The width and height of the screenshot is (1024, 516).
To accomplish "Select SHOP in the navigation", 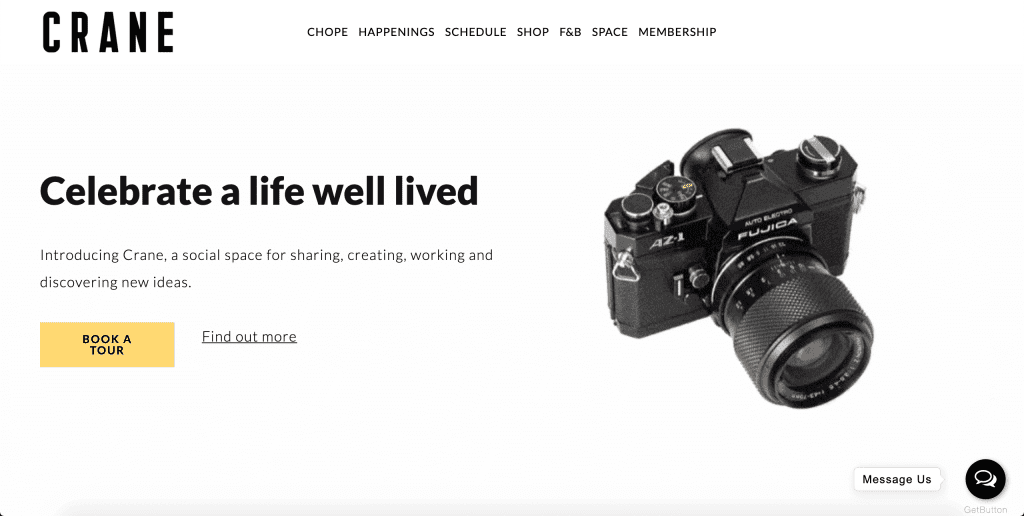I will 533,32.
